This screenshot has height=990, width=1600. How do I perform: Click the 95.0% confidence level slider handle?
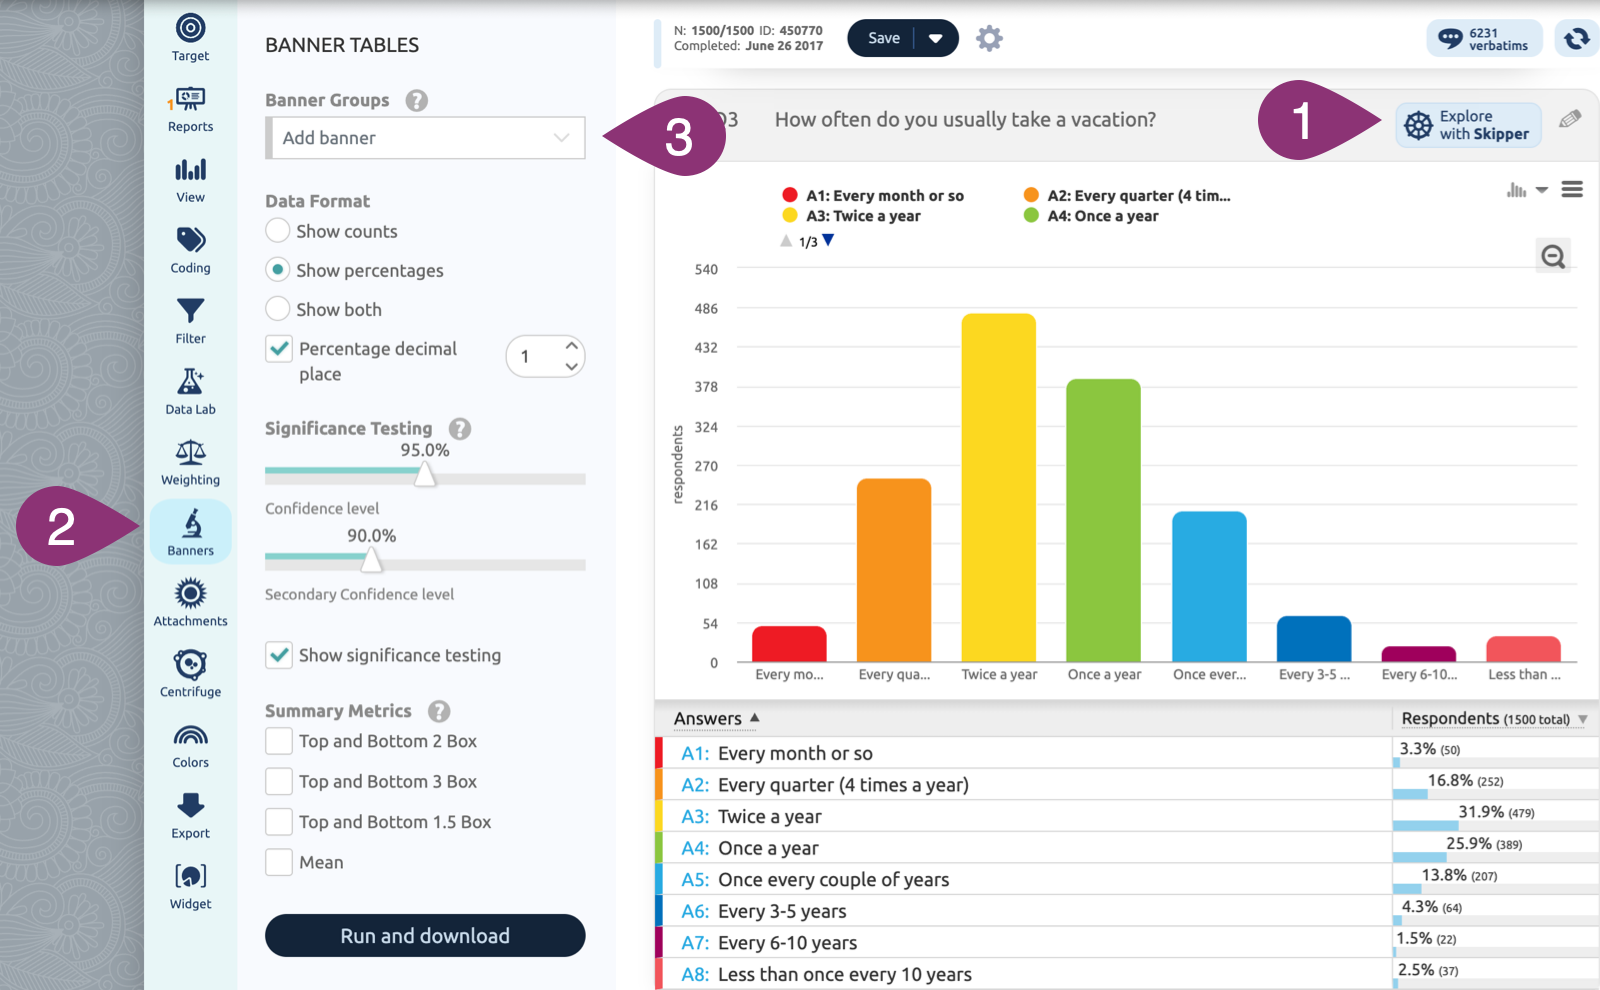[x=425, y=474]
